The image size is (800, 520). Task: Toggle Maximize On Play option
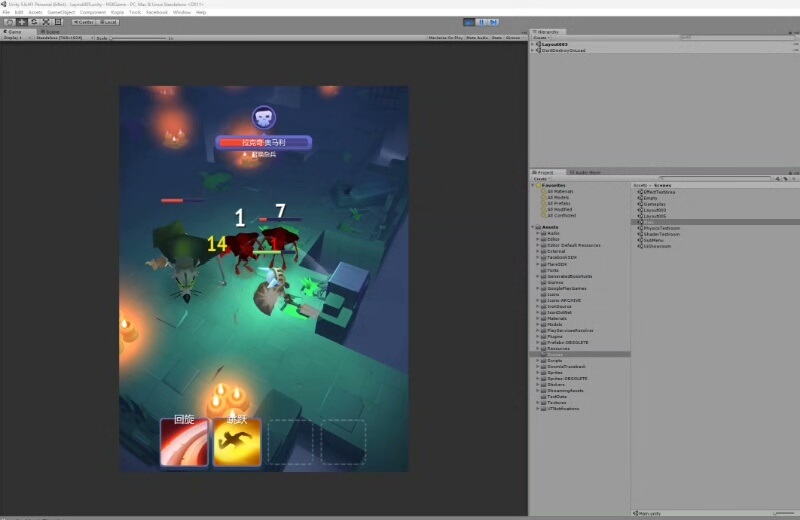tap(445, 38)
